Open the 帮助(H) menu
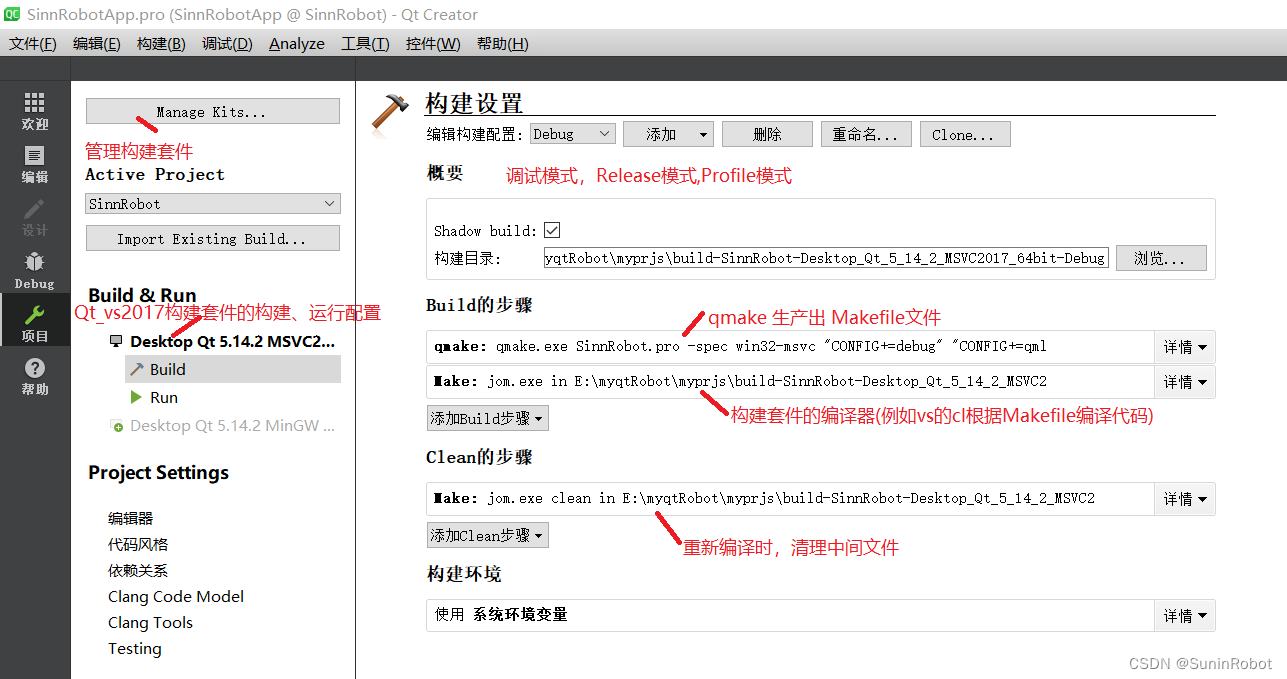Viewport: 1287px width, 679px height. (x=502, y=43)
